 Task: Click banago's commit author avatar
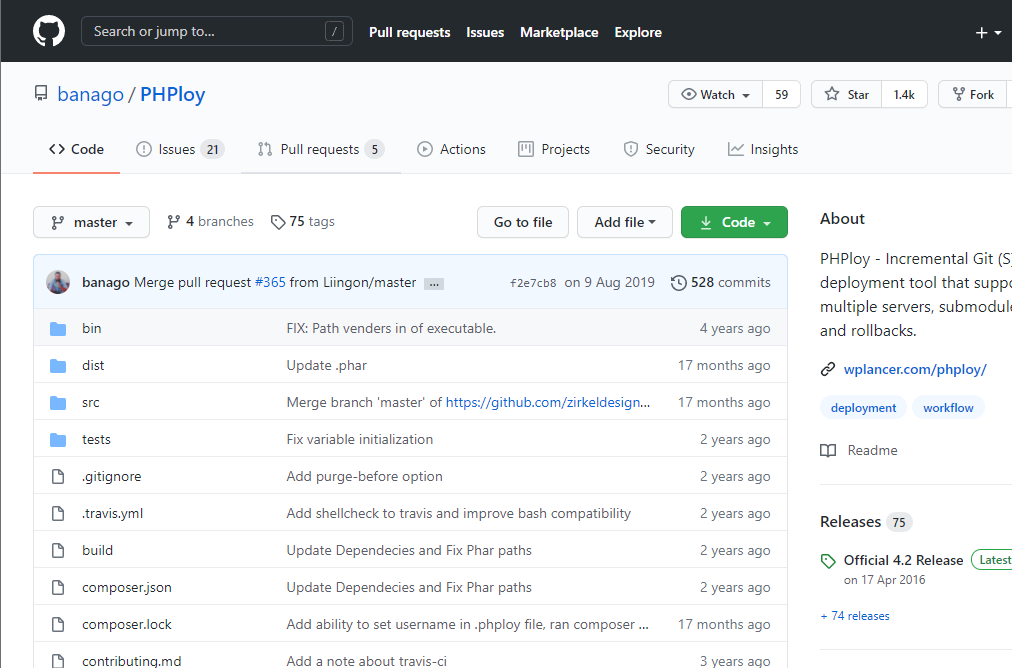(58, 282)
